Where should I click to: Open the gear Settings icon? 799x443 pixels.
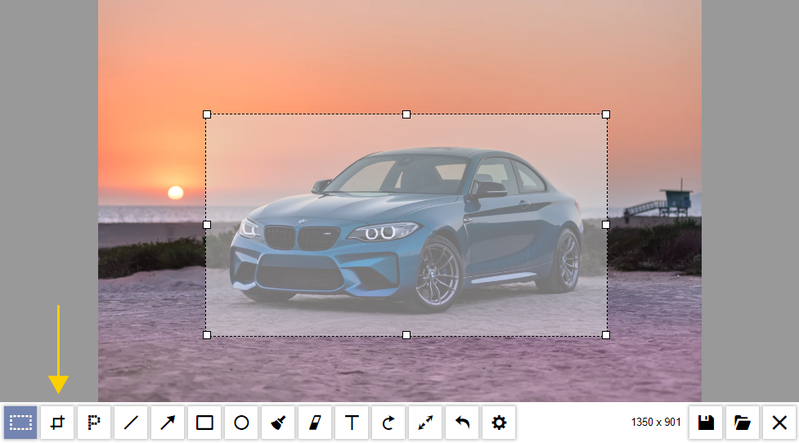(x=499, y=423)
